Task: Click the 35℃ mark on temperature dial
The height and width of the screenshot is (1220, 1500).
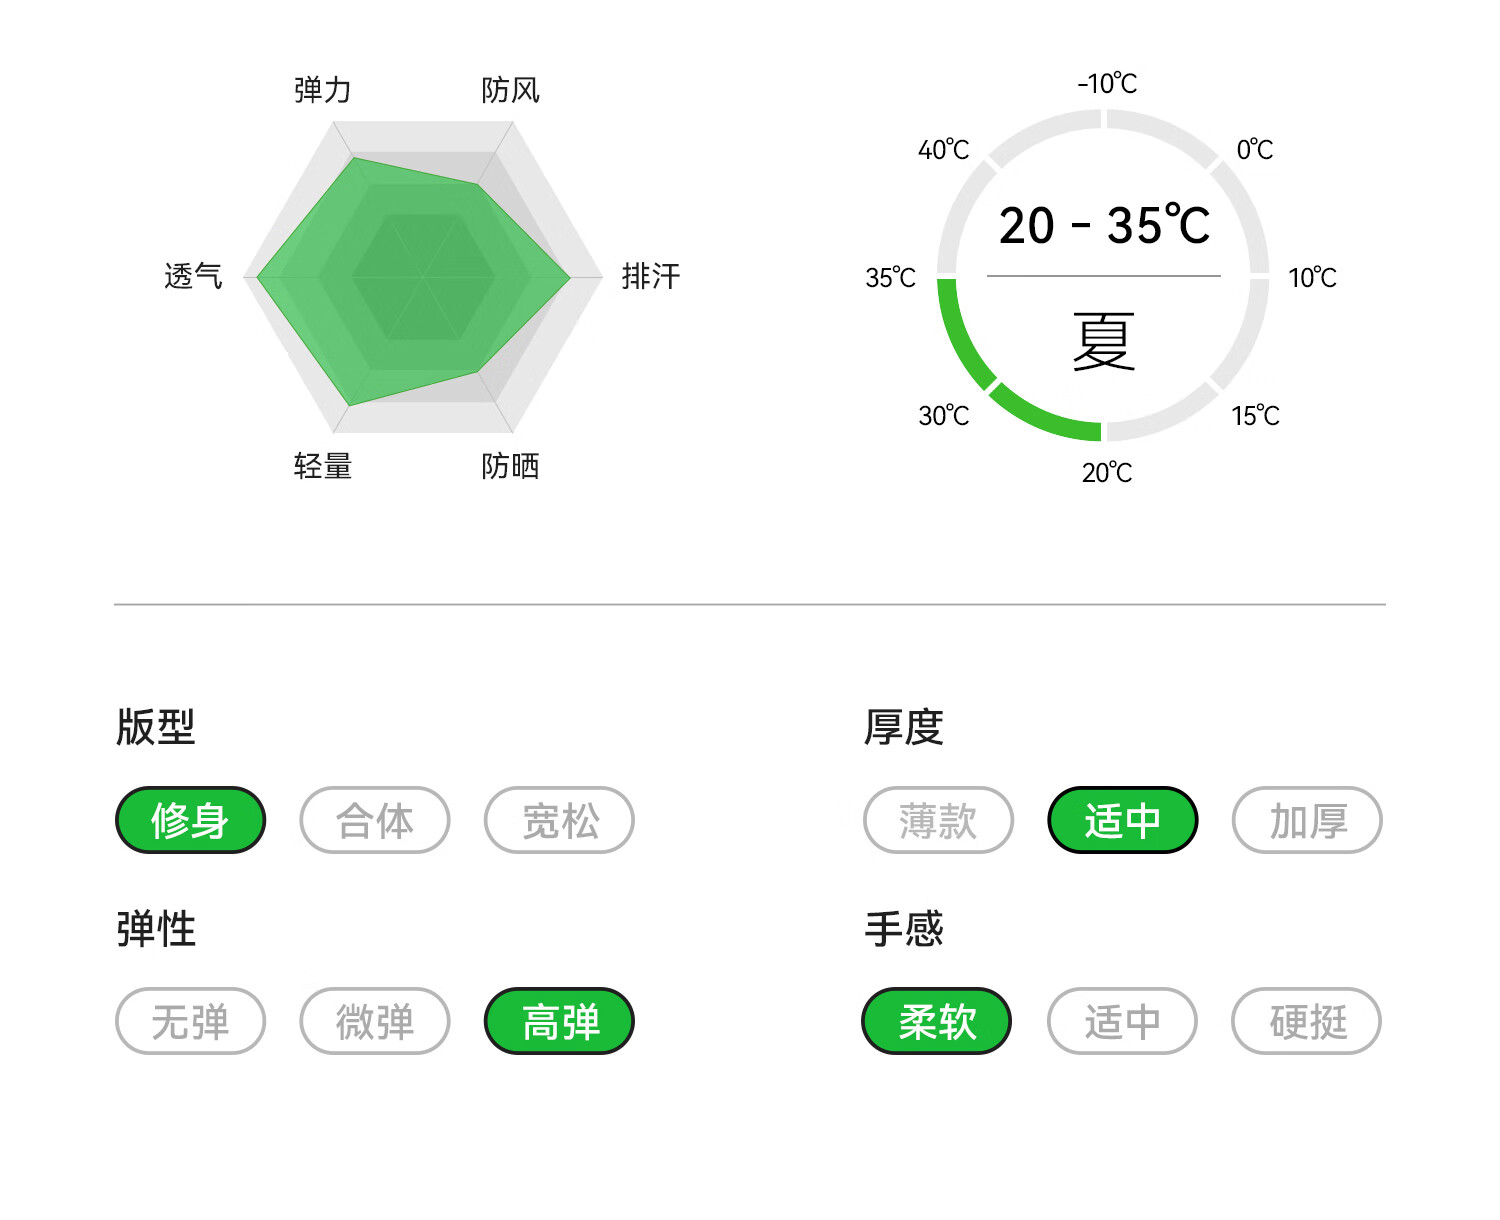Action: pyautogui.click(x=891, y=277)
